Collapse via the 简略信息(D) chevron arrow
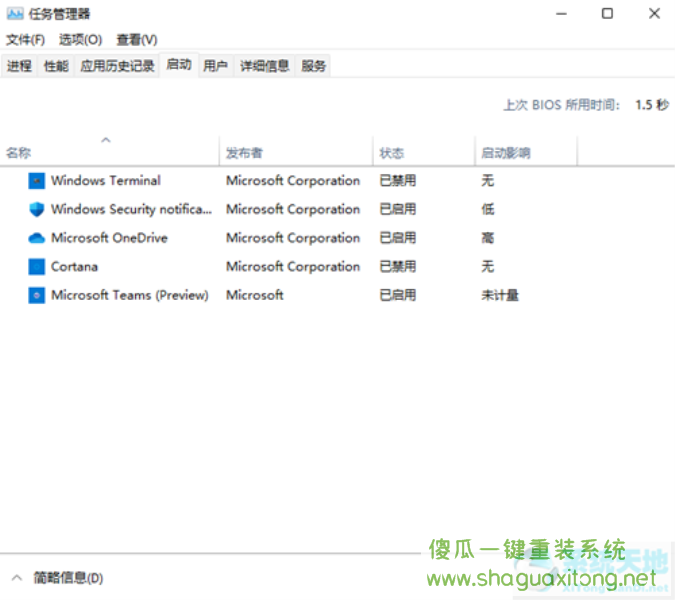Viewport: 675px width, 600px height. [17, 578]
